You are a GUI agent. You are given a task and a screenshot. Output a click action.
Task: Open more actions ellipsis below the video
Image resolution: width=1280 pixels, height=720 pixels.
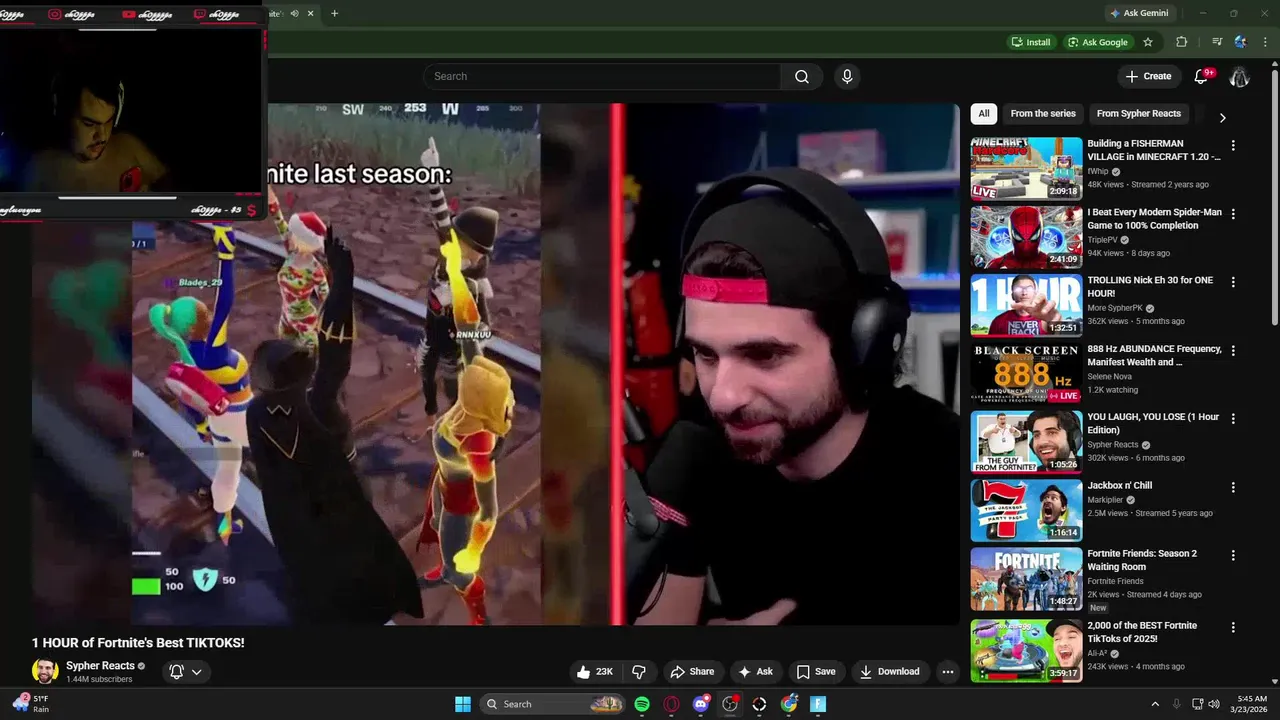click(948, 672)
